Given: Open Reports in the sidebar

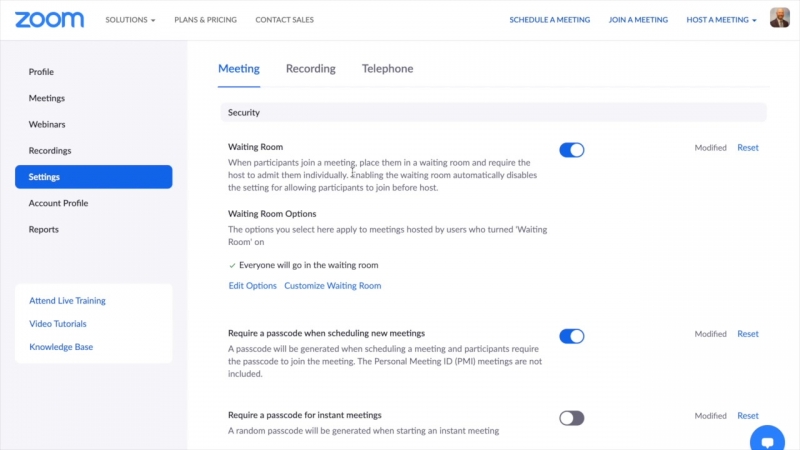Looking at the screenshot, I should [43, 229].
